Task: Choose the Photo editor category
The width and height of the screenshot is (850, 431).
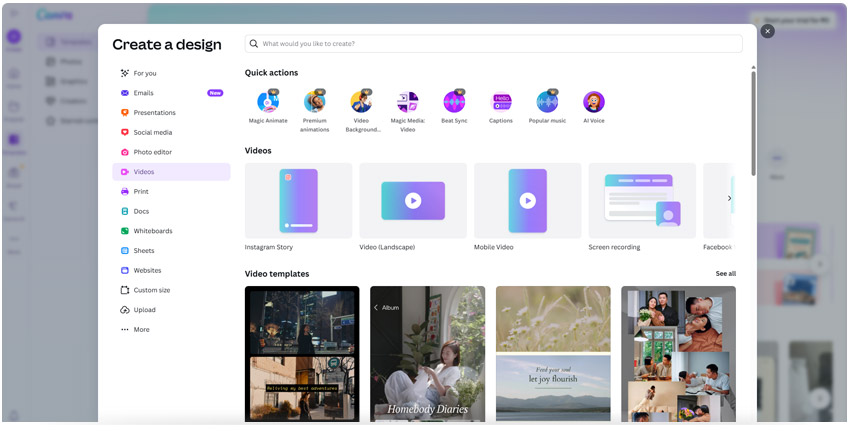Action: tap(171, 152)
